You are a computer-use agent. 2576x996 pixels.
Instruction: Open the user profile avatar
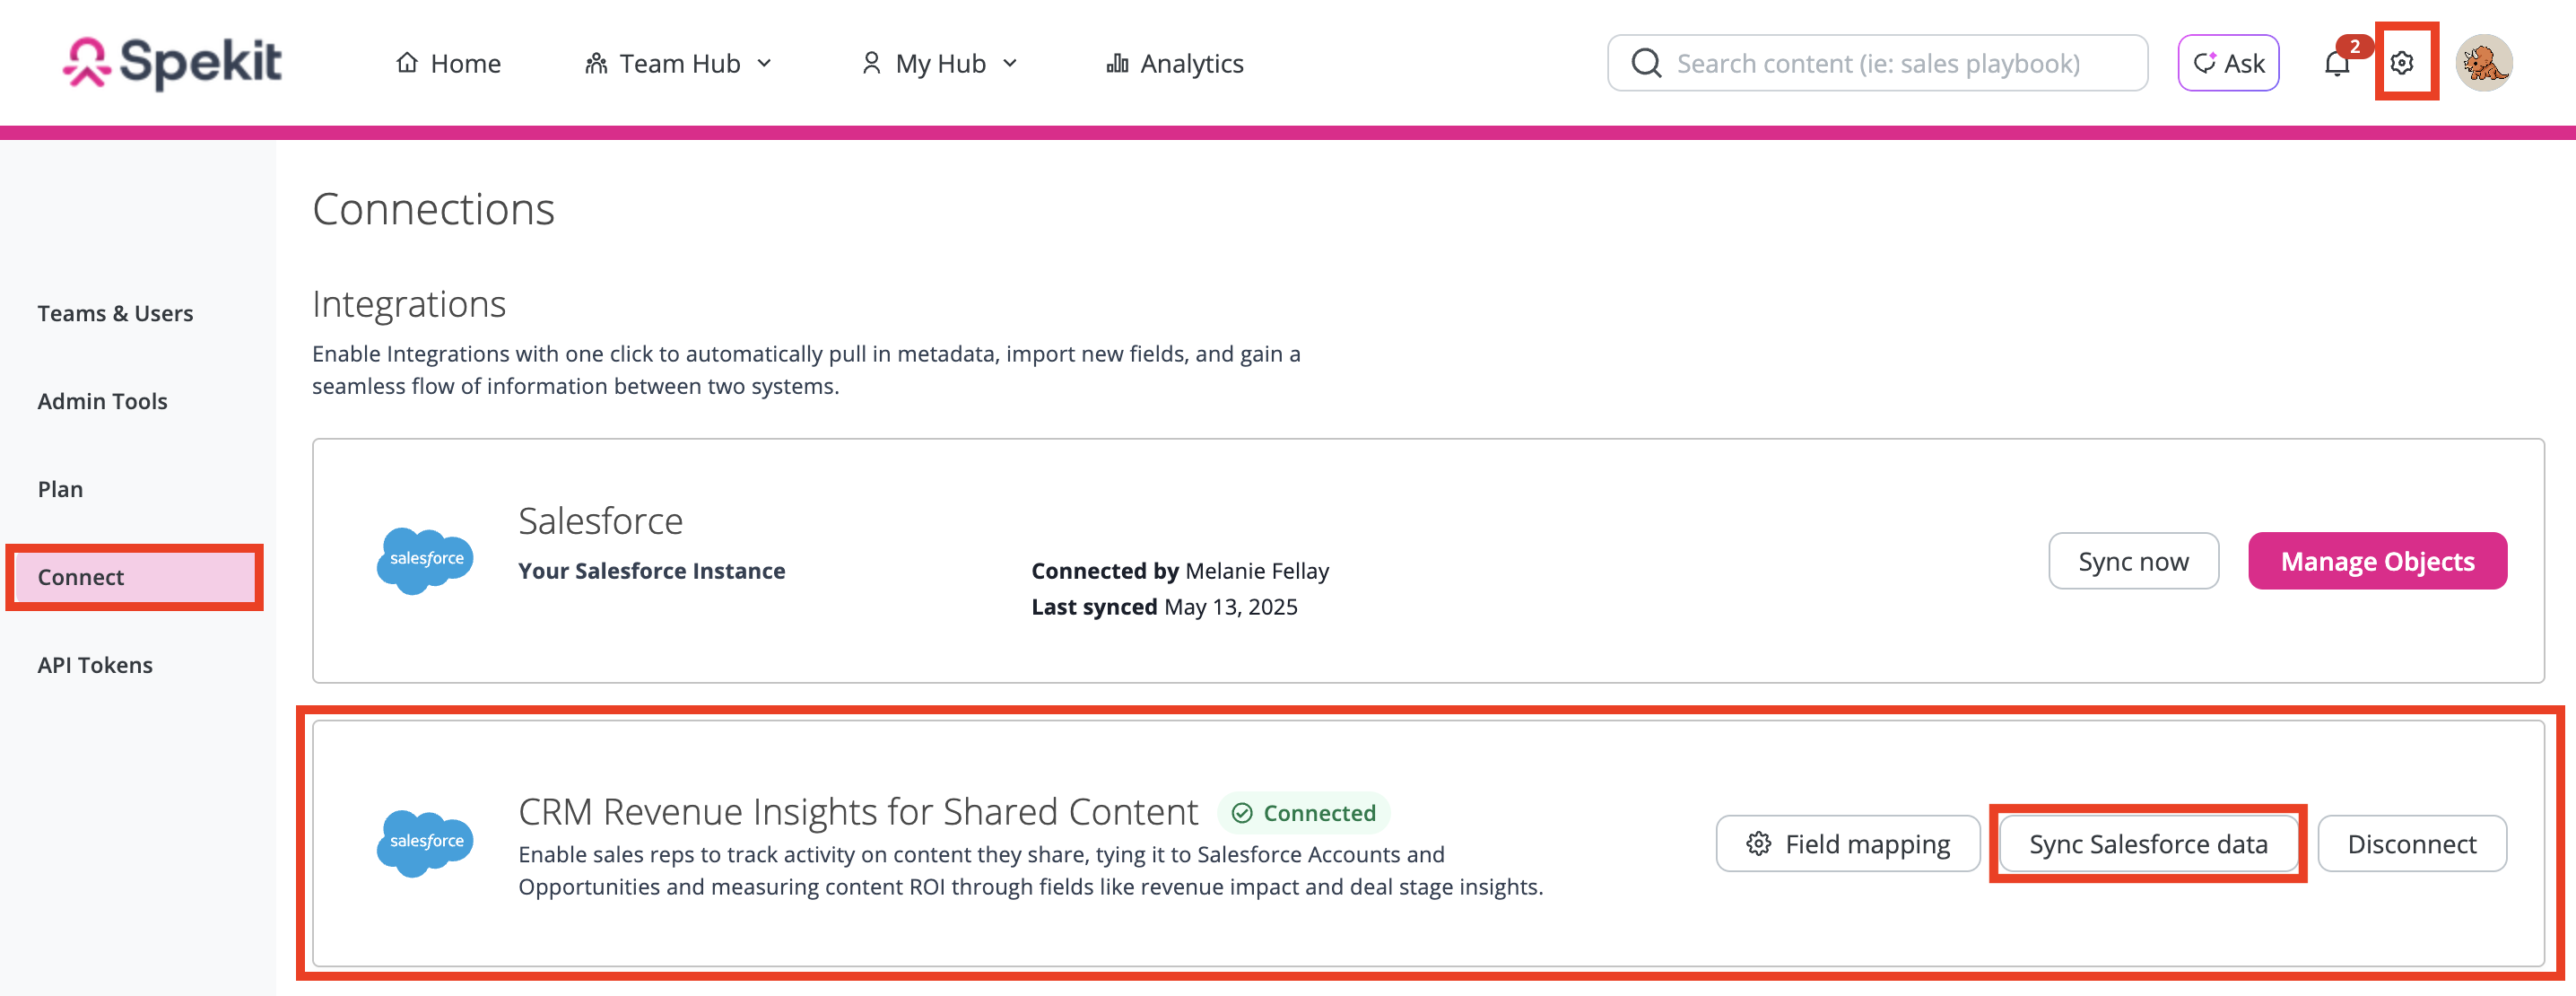click(2484, 63)
